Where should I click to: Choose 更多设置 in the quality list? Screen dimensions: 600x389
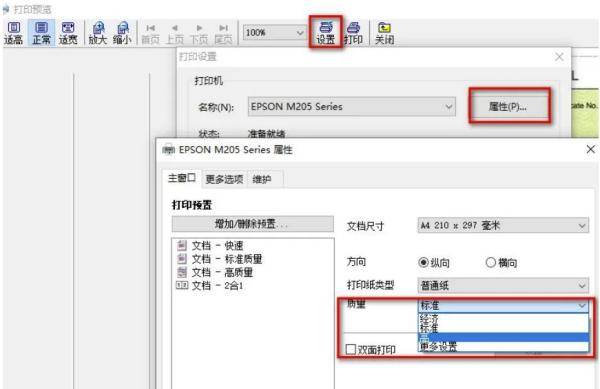click(x=503, y=347)
